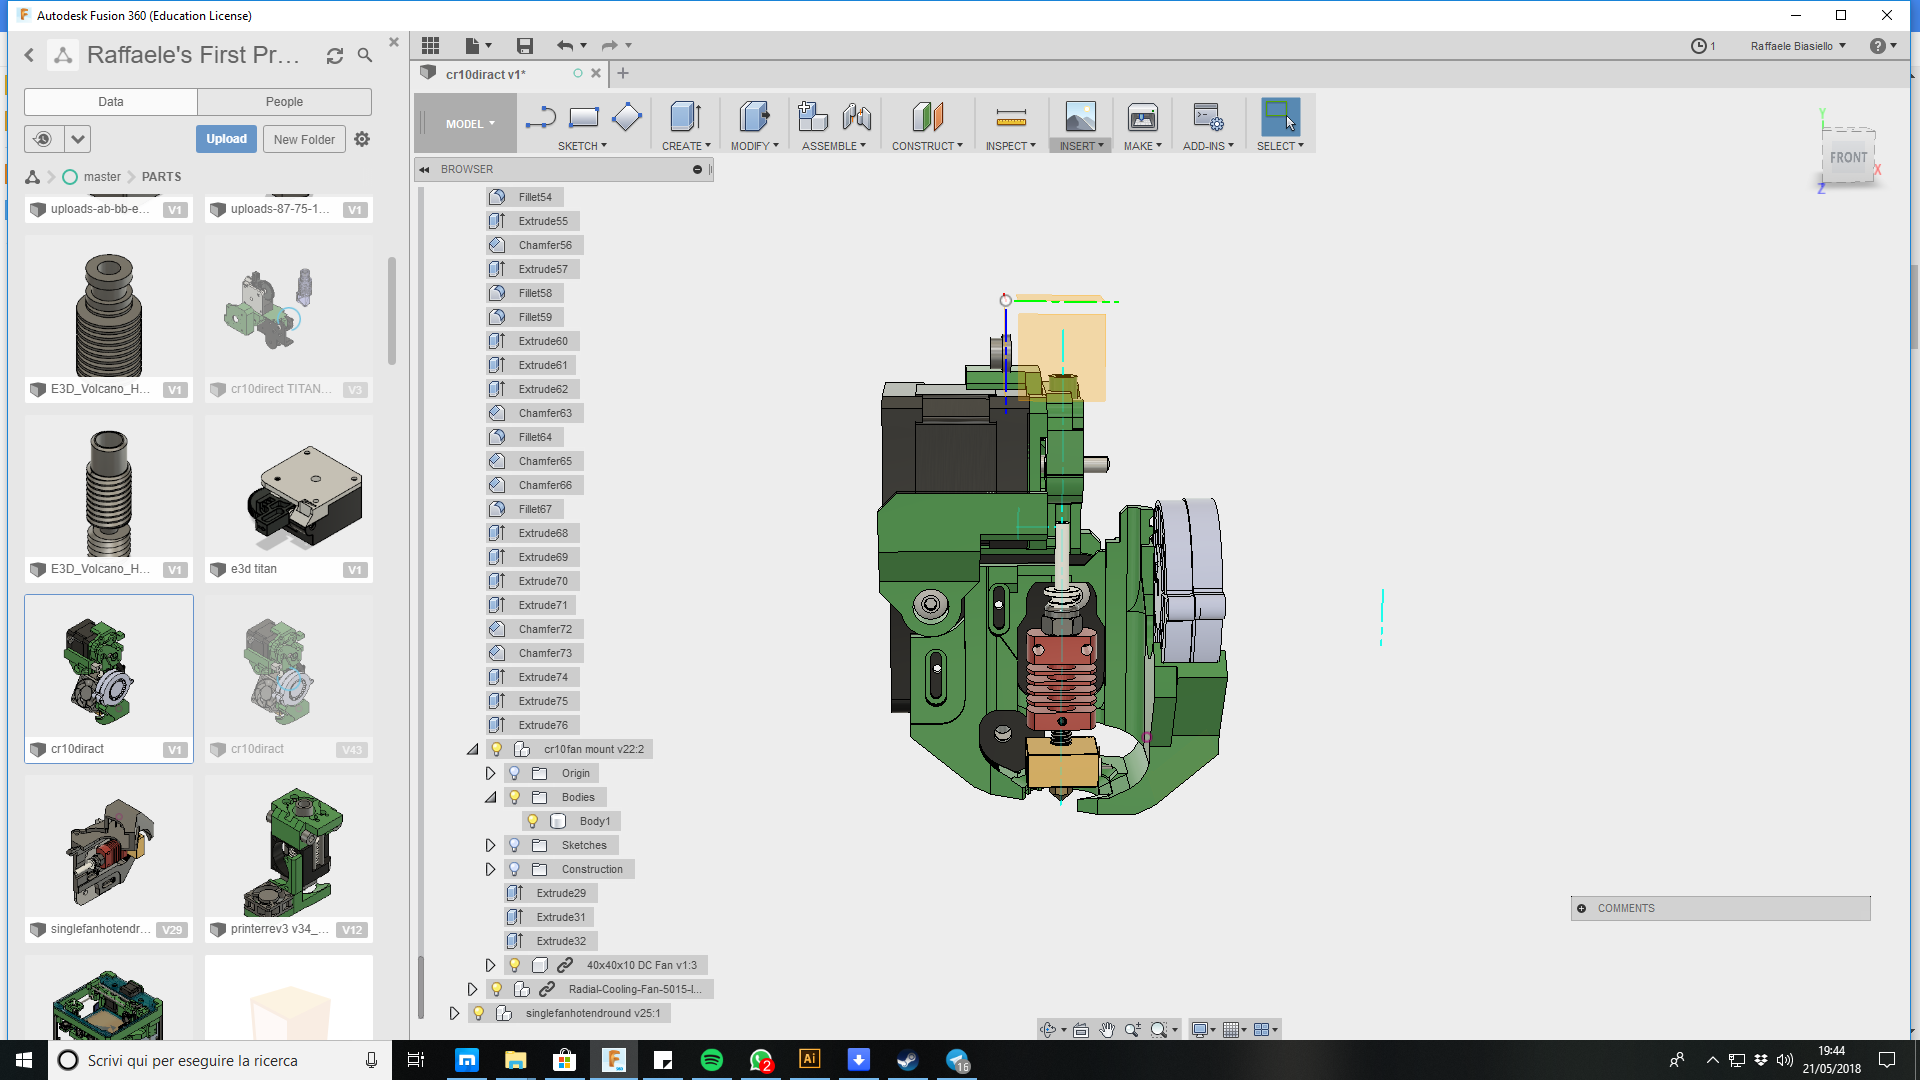Switch to the People tab
The width and height of the screenshot is (1920, 1080).
284,102
